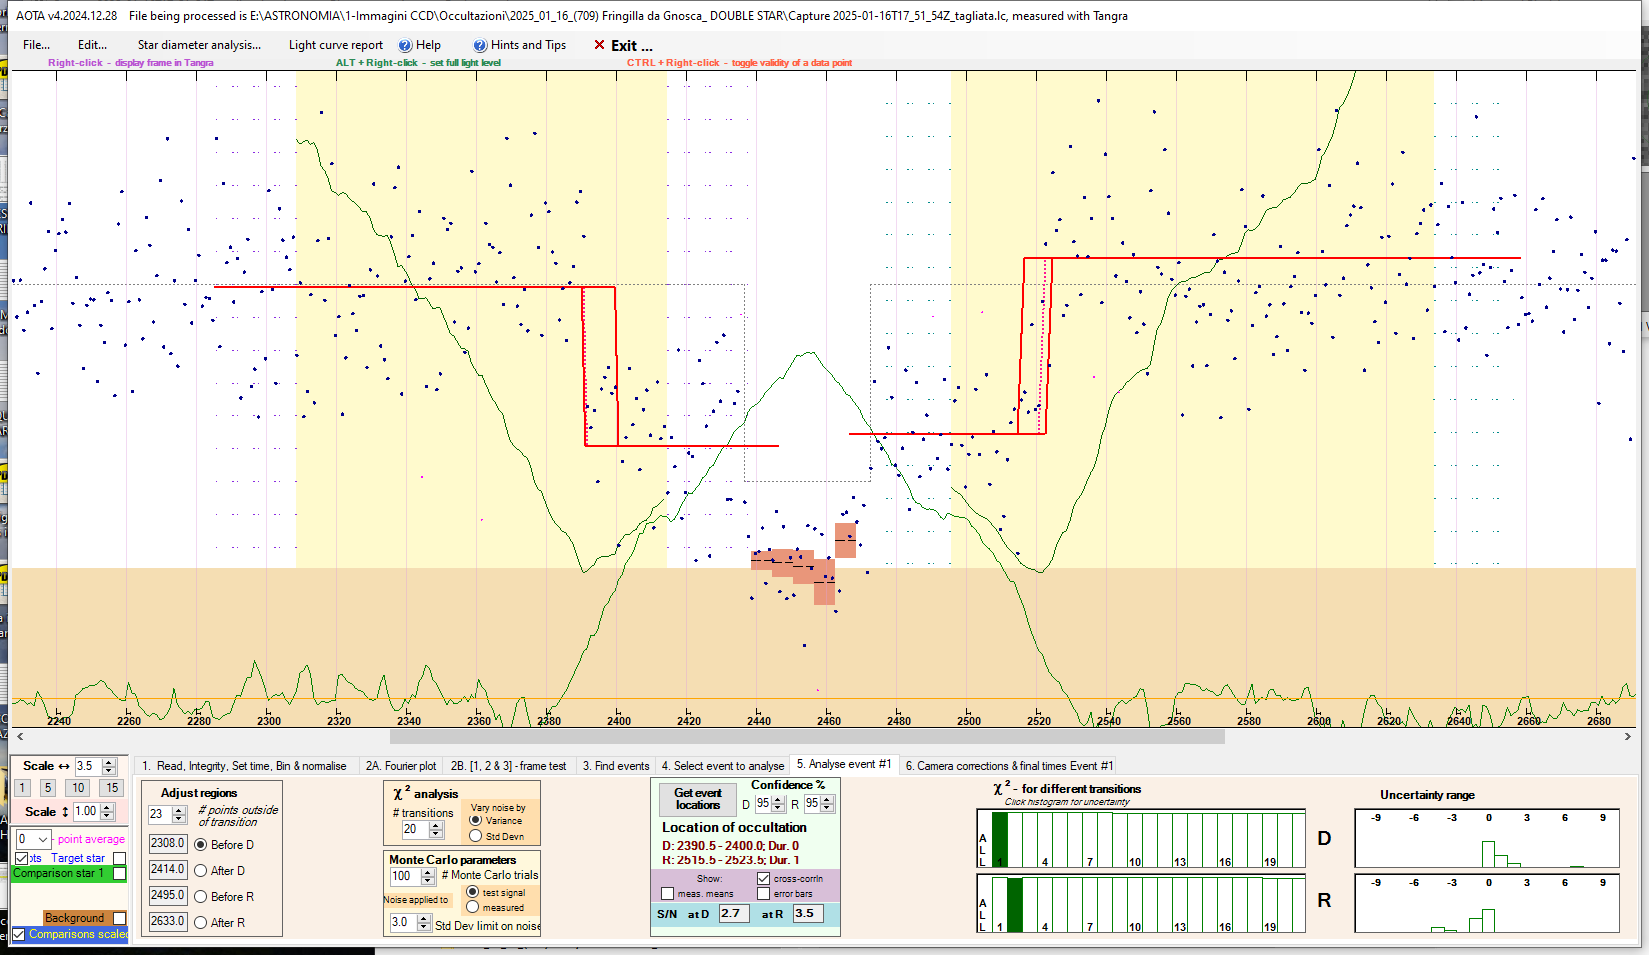Select the After R radio button
The width and height of the screenshot is (1649, 955).
click(201, 923)
